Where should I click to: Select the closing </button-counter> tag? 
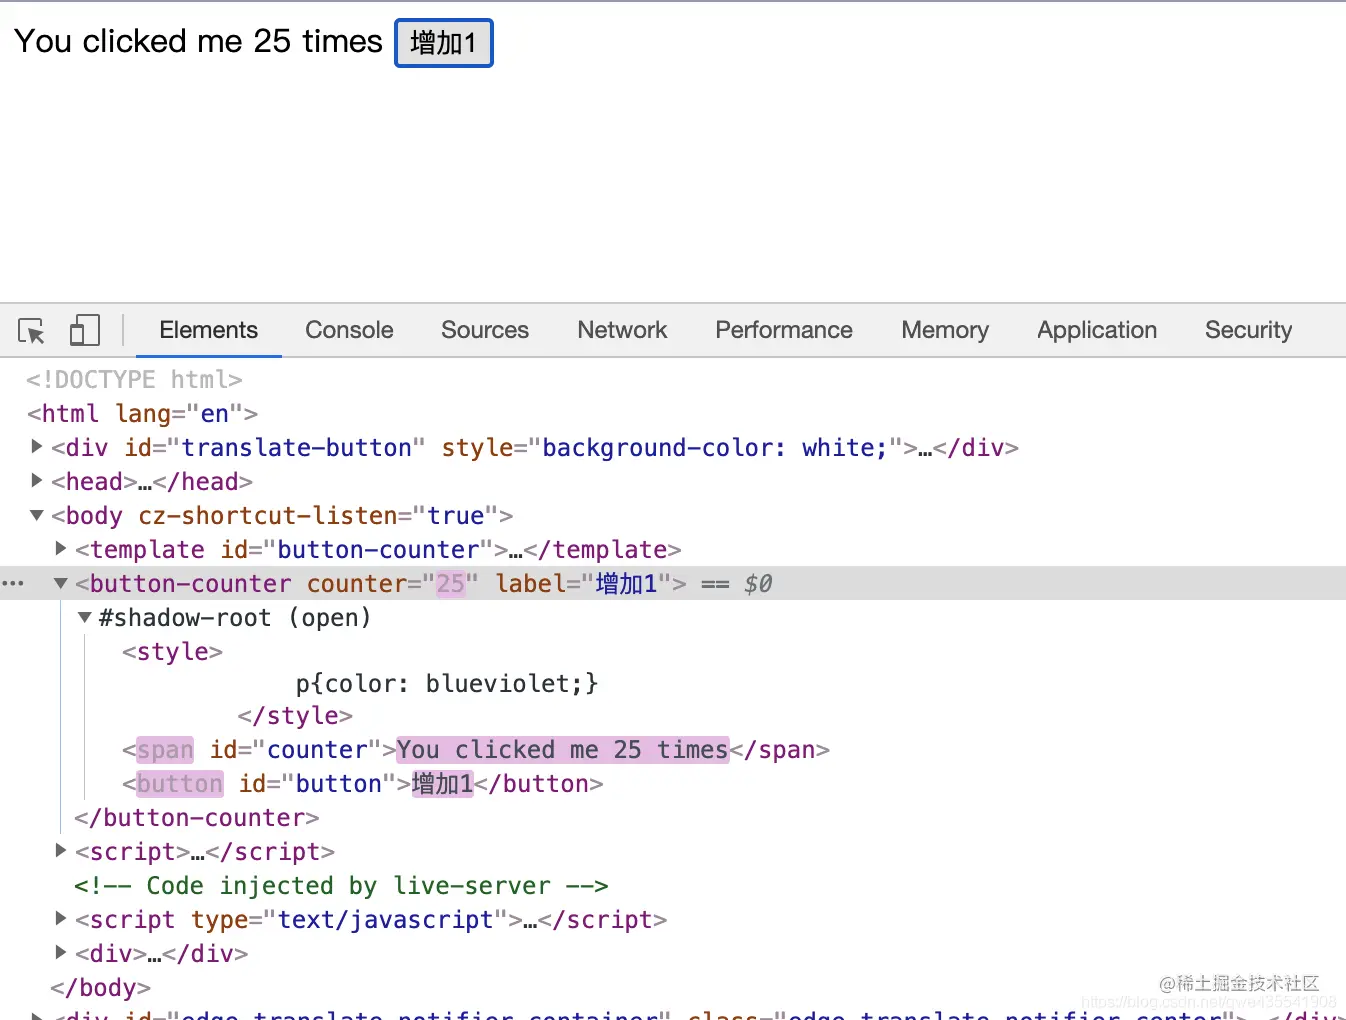pos(197,818)
